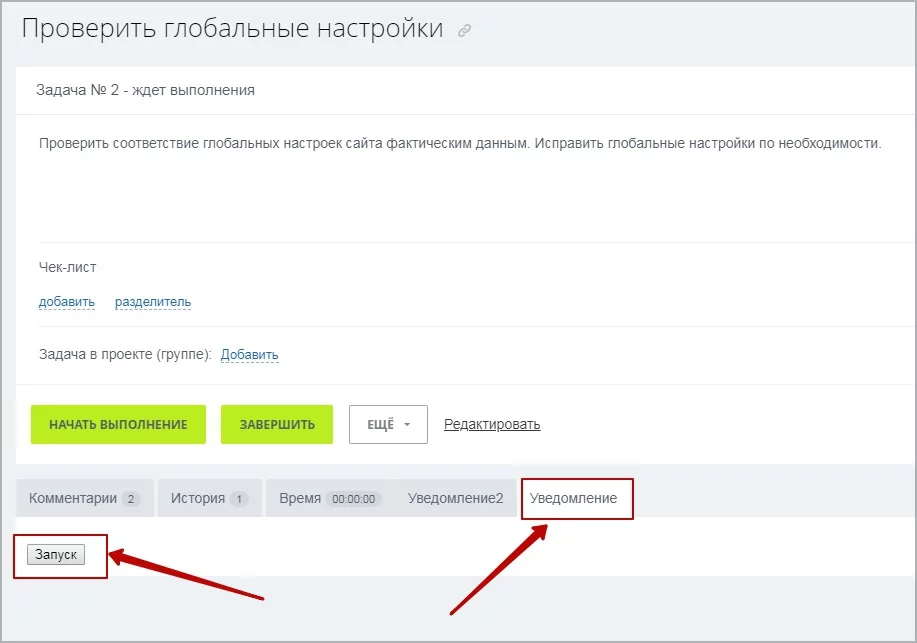This screenshot has width=917, height=643.
Task: Click добавить under Чек-лист
Action: point(67,302)
